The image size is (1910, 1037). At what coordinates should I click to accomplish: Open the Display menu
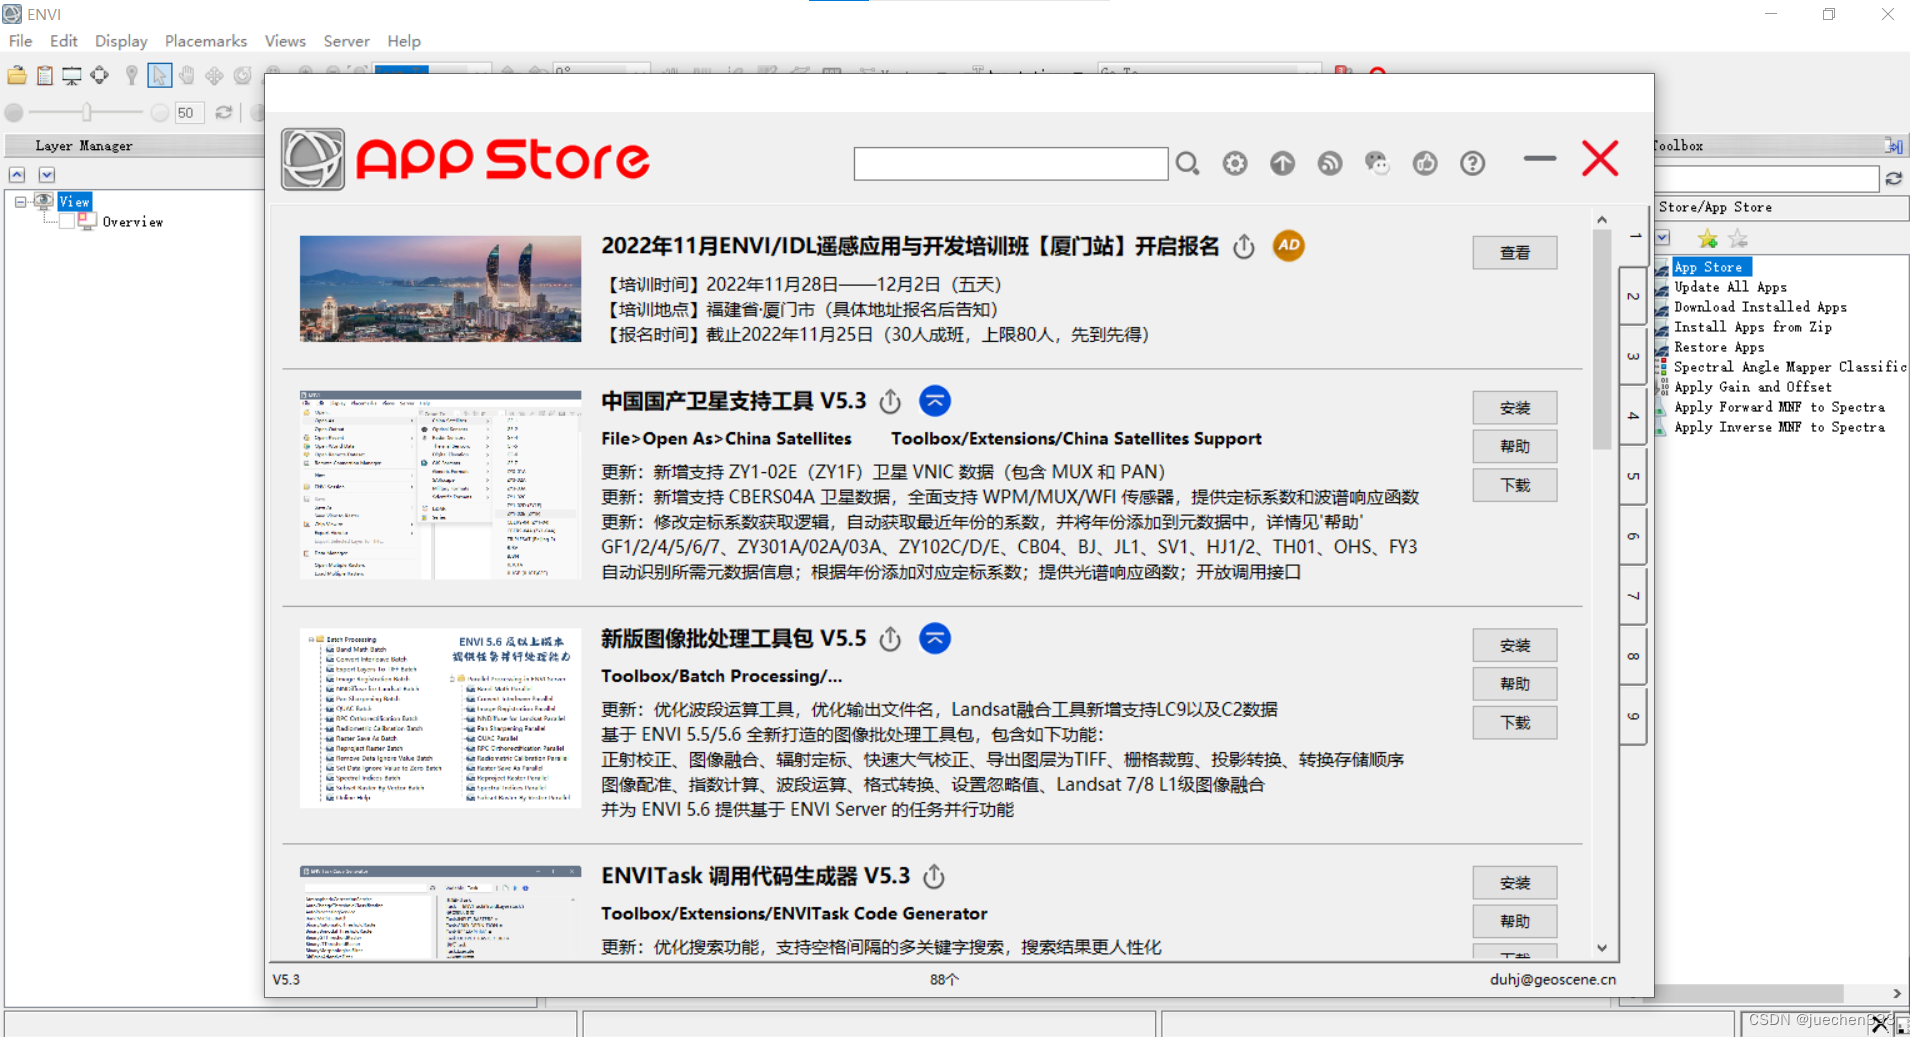point(121,41)
